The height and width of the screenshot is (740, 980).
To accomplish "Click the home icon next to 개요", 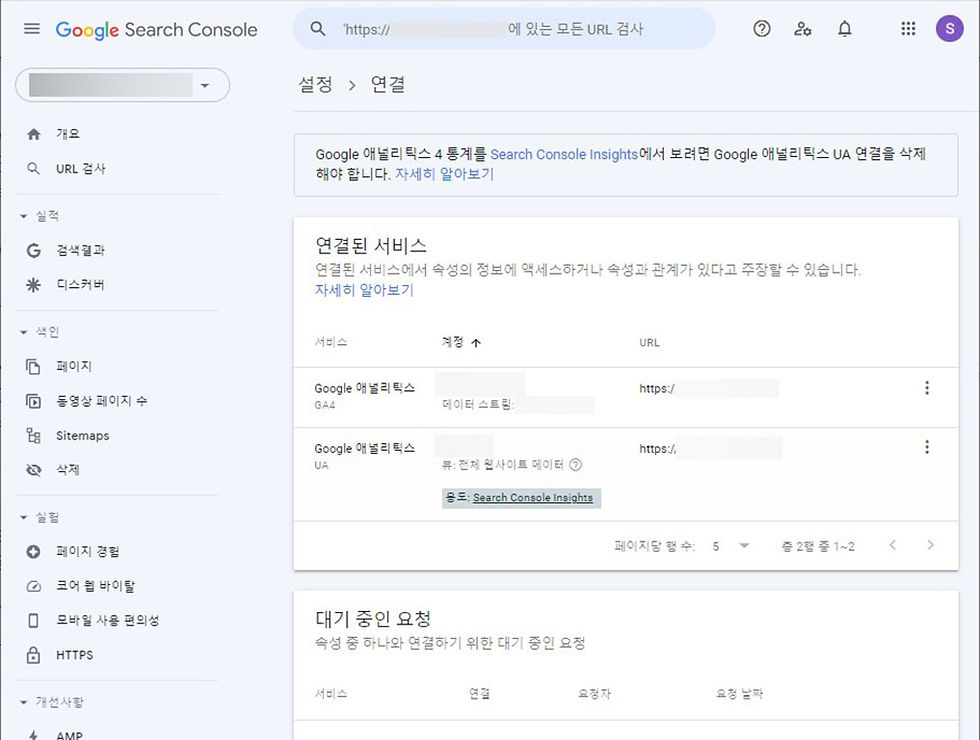I will [x=34, y=134].
